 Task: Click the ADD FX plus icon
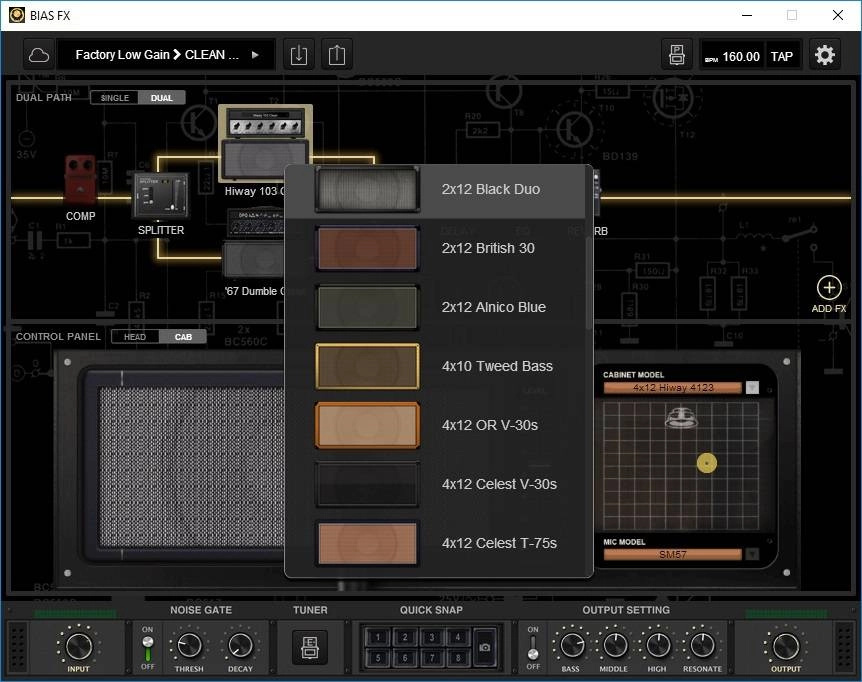829,287
